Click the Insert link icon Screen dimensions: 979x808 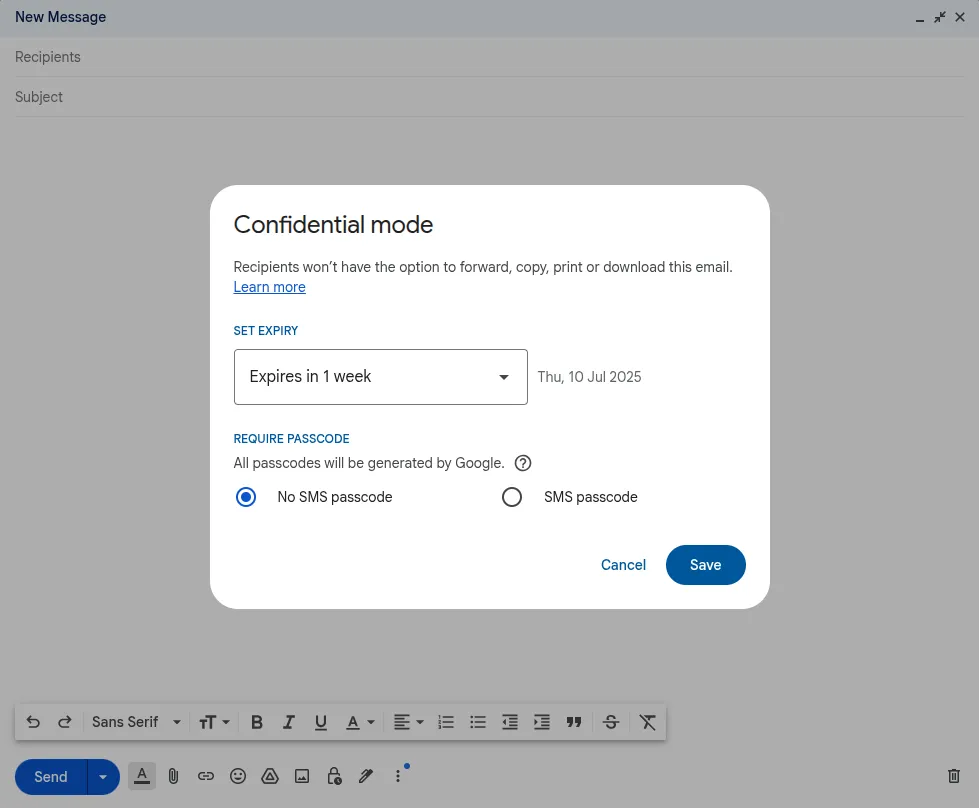pyautogui.click(x=205, y=776)
